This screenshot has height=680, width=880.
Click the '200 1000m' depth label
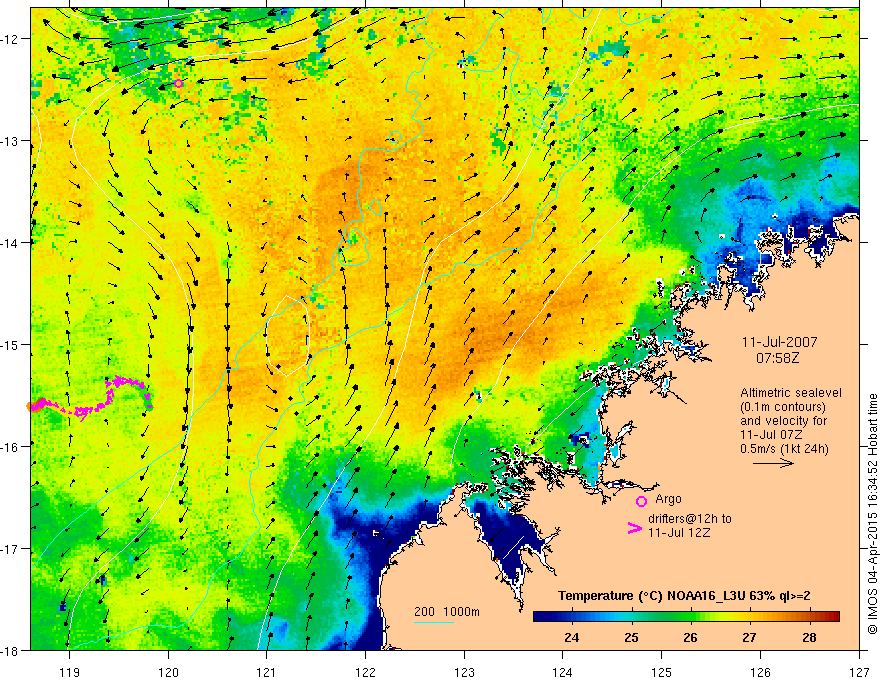447,612
